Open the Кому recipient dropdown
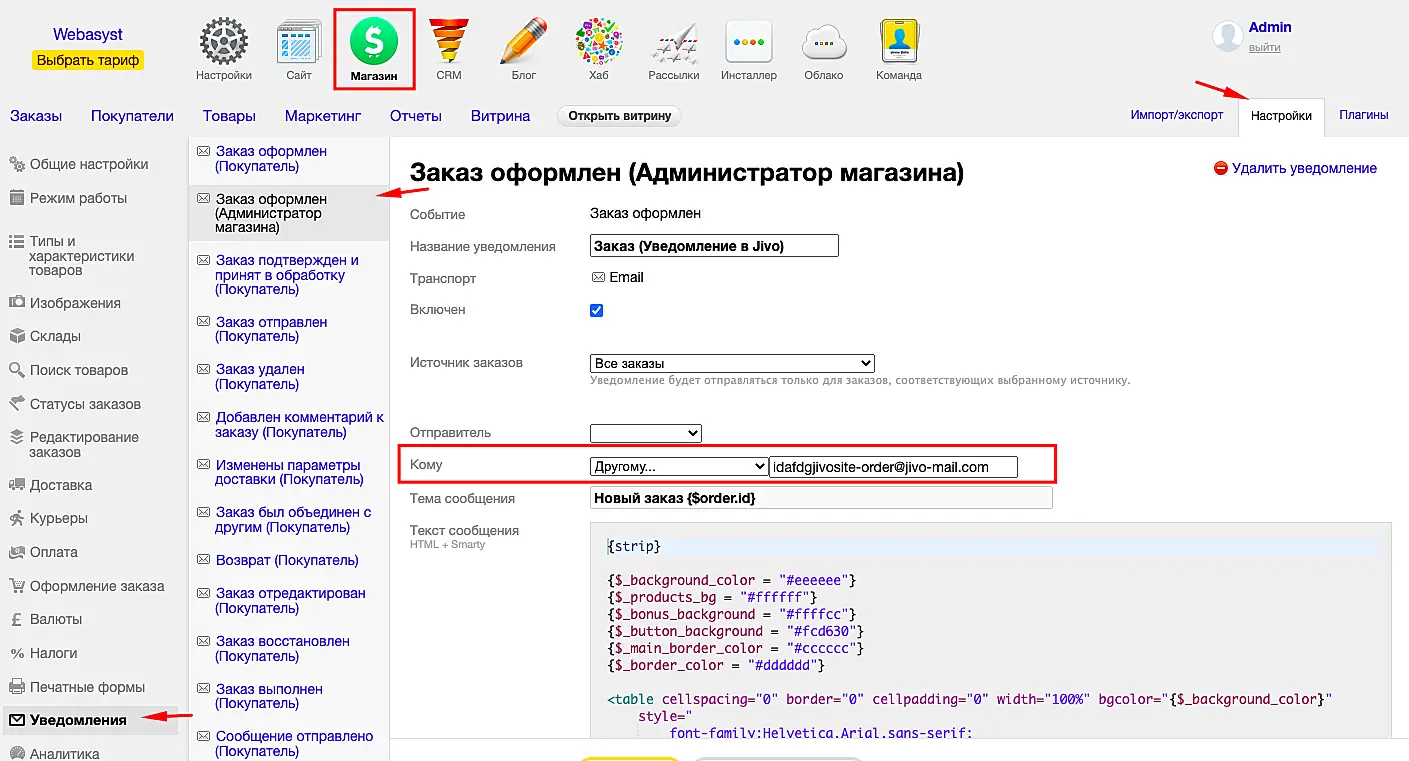1409x761 pixels. 678,467
